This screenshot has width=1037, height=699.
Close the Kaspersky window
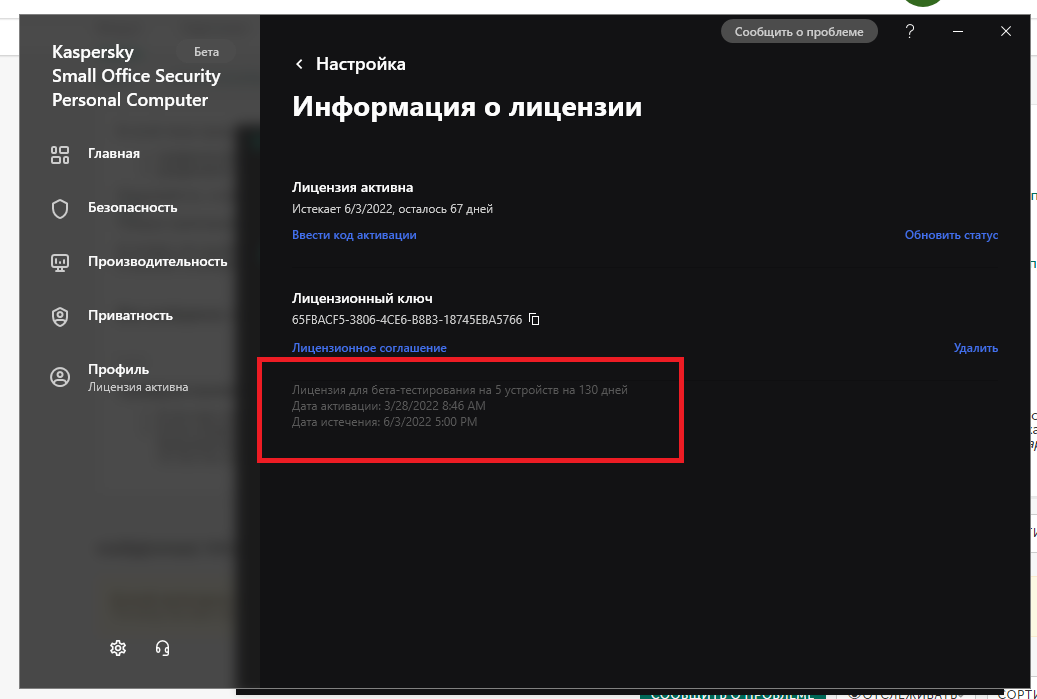(x=1006, y=31)
